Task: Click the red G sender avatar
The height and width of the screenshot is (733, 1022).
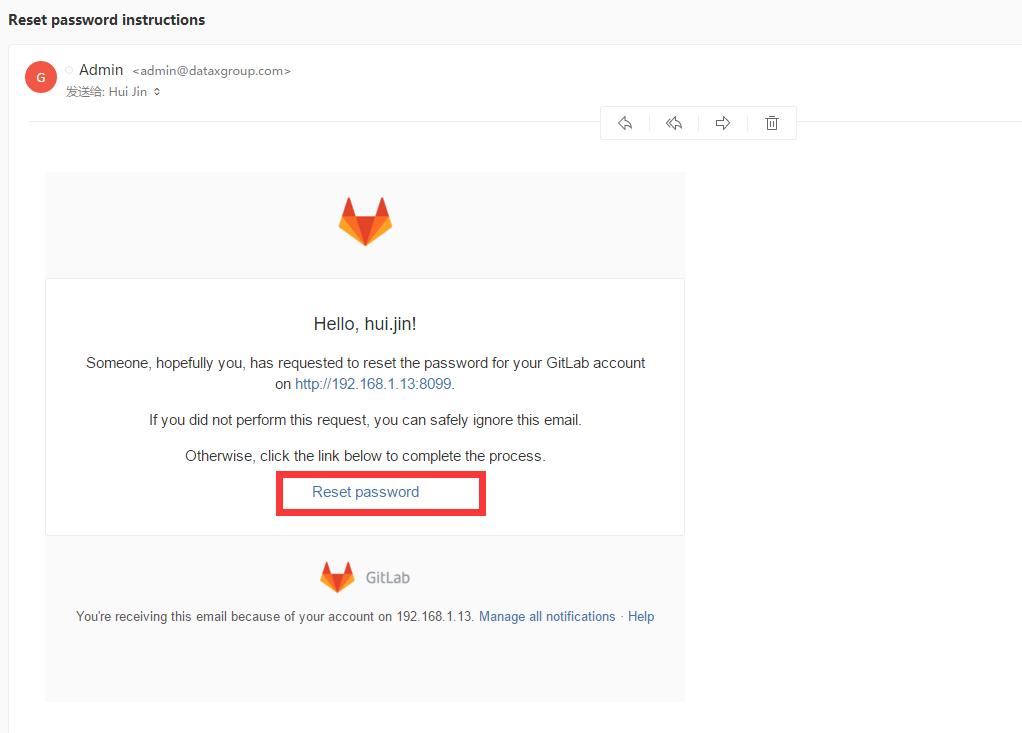Action: point(41,78)
